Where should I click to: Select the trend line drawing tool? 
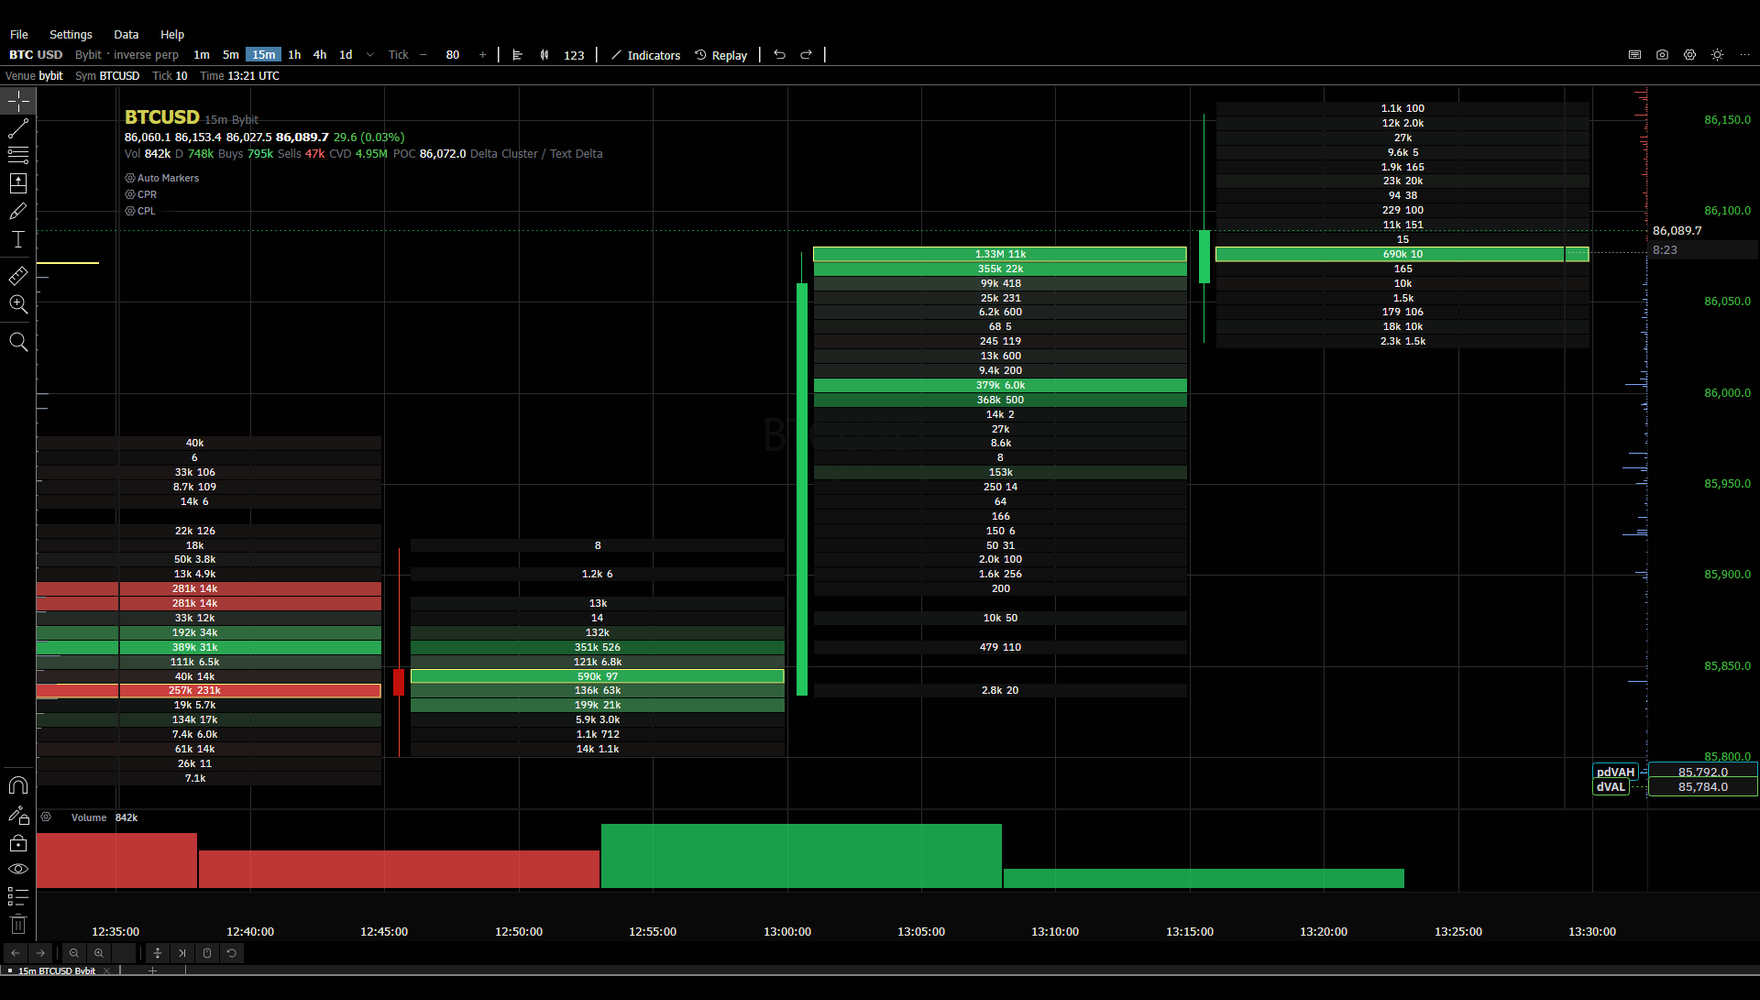pos(18,129)
